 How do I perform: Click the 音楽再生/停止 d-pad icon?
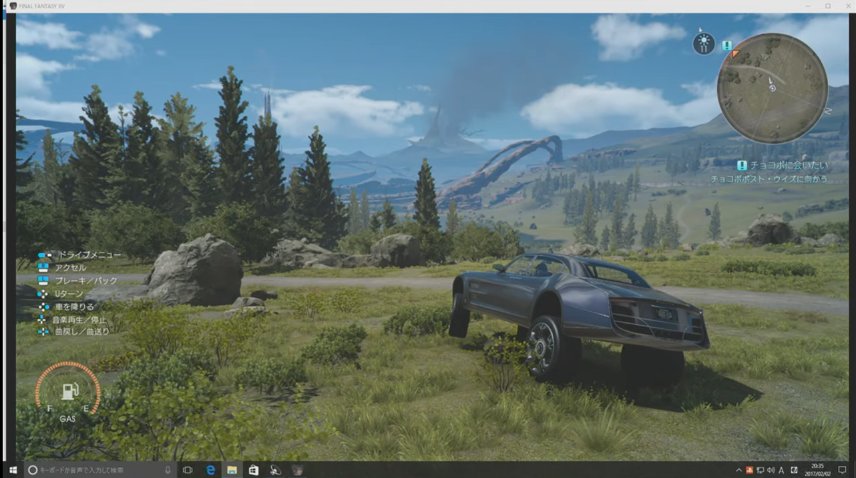pos(42,320)
